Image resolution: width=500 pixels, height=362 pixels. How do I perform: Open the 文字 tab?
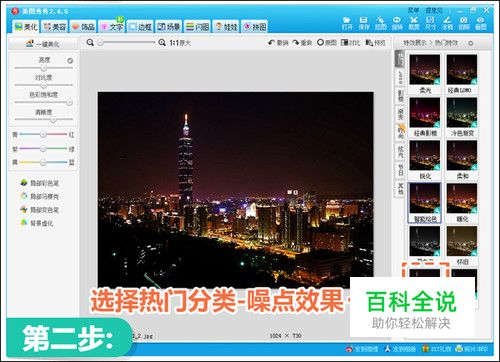pyautogui.click(x=112, y=26)
